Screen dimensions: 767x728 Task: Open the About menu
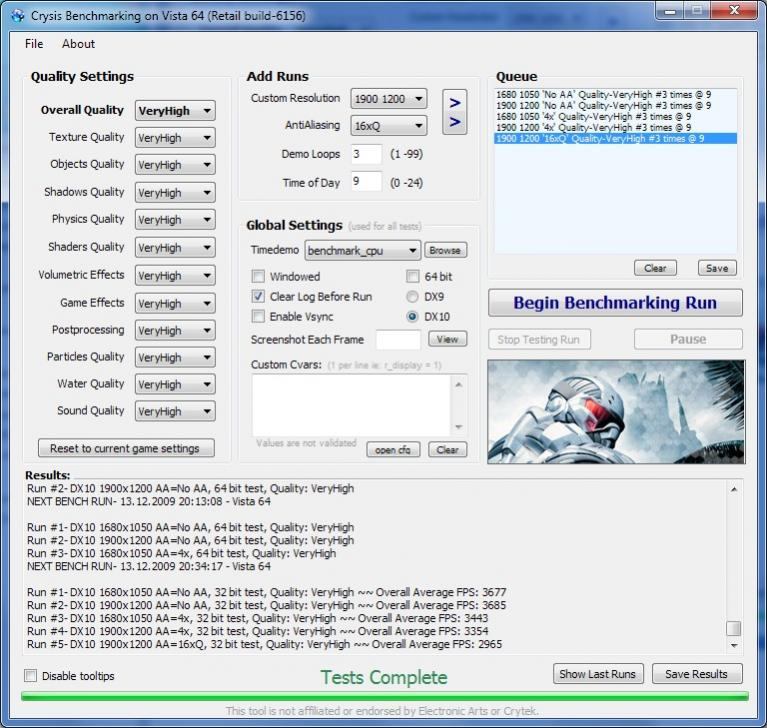pyautogui.click(x=78, y=44)
